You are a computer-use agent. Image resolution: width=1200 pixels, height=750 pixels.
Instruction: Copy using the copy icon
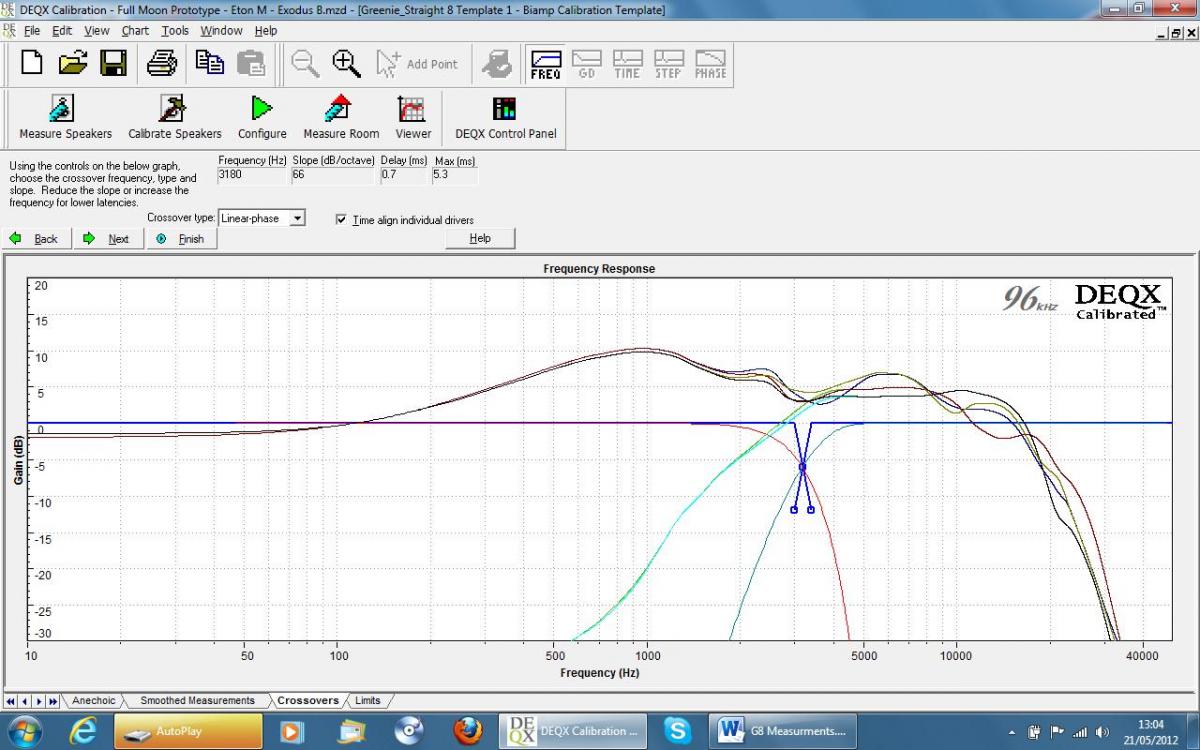click(209, 64)
